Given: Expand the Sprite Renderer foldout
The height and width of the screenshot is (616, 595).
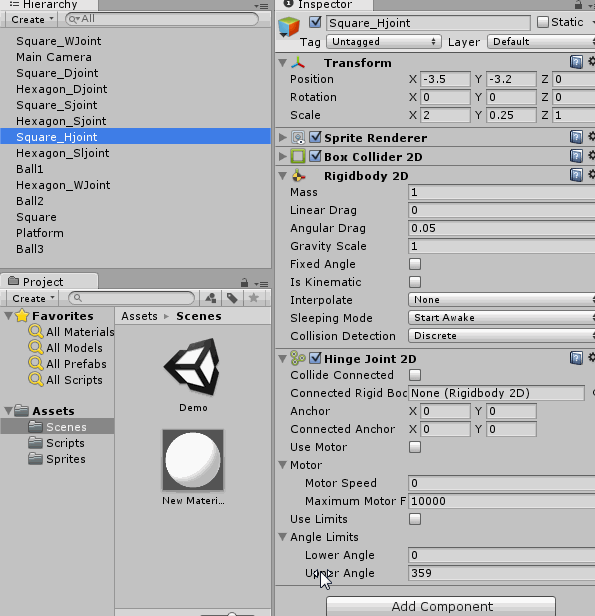Looking at the screenshot, I should (x=282, y=137).
